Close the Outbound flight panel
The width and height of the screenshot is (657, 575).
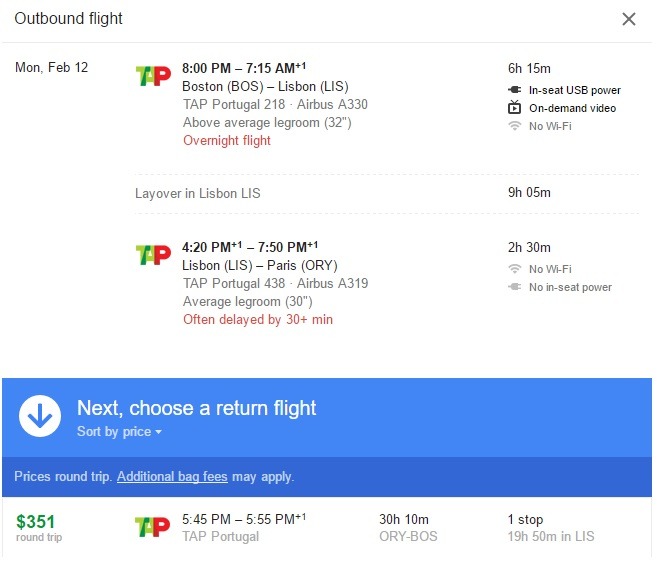click(x=629, y=19)
